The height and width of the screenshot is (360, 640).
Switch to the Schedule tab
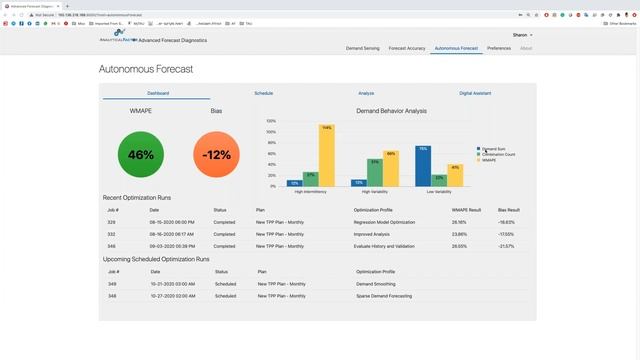click(264, 93)
